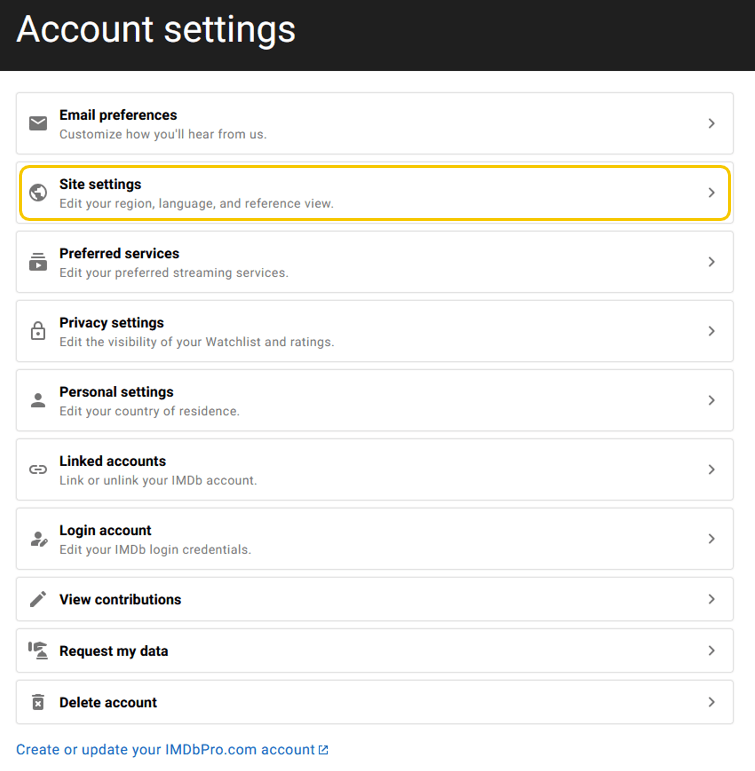755x771 pixels.
Task: Click the chevron on the Delete account row
Action: coord(711,702)
